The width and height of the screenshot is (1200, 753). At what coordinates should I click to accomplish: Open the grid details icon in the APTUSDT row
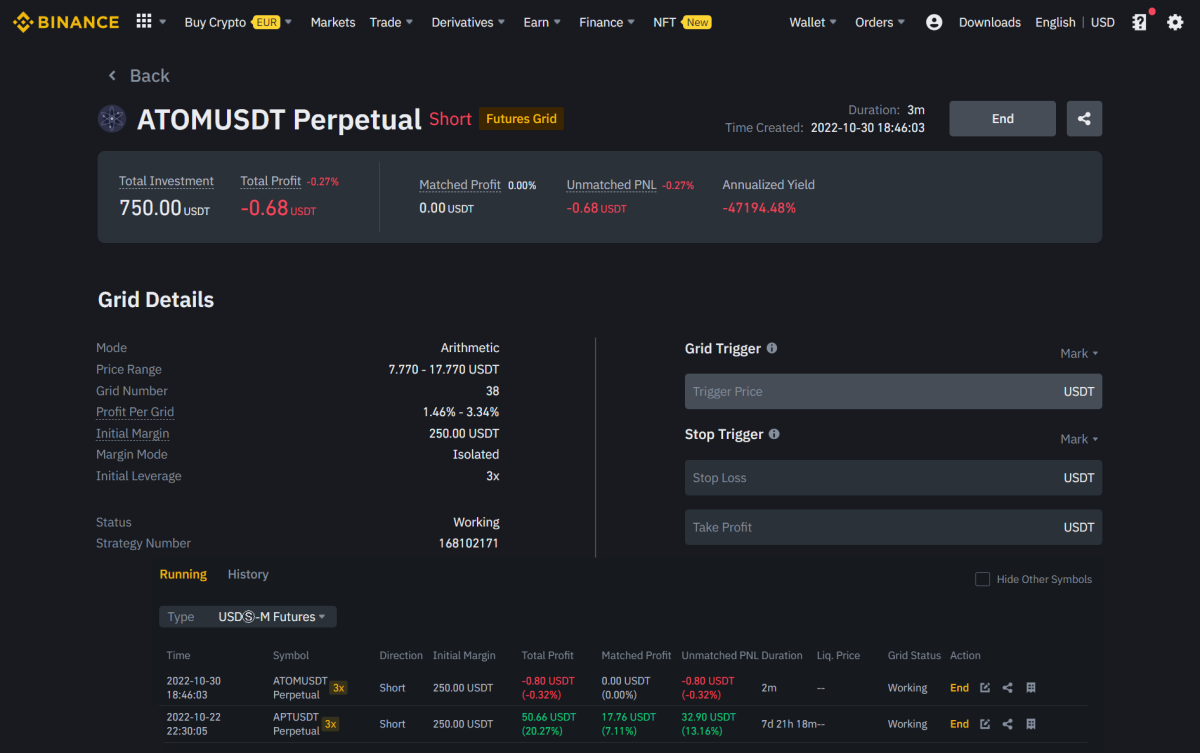(1031, 724)
